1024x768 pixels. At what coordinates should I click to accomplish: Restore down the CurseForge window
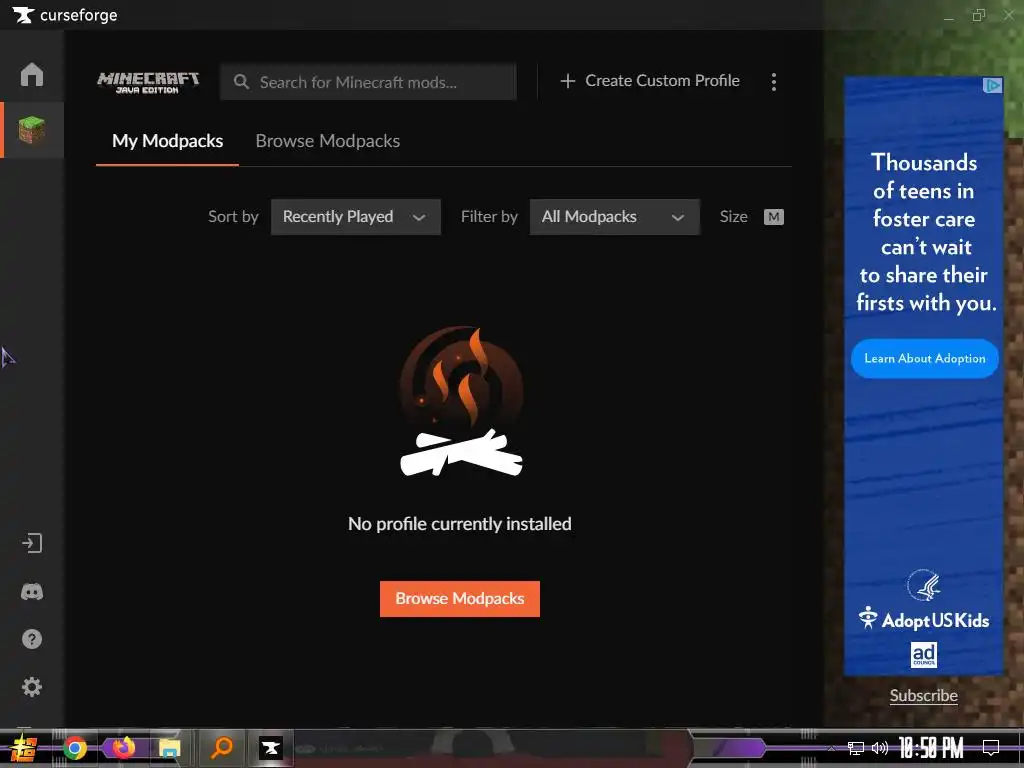pos(978,15)
